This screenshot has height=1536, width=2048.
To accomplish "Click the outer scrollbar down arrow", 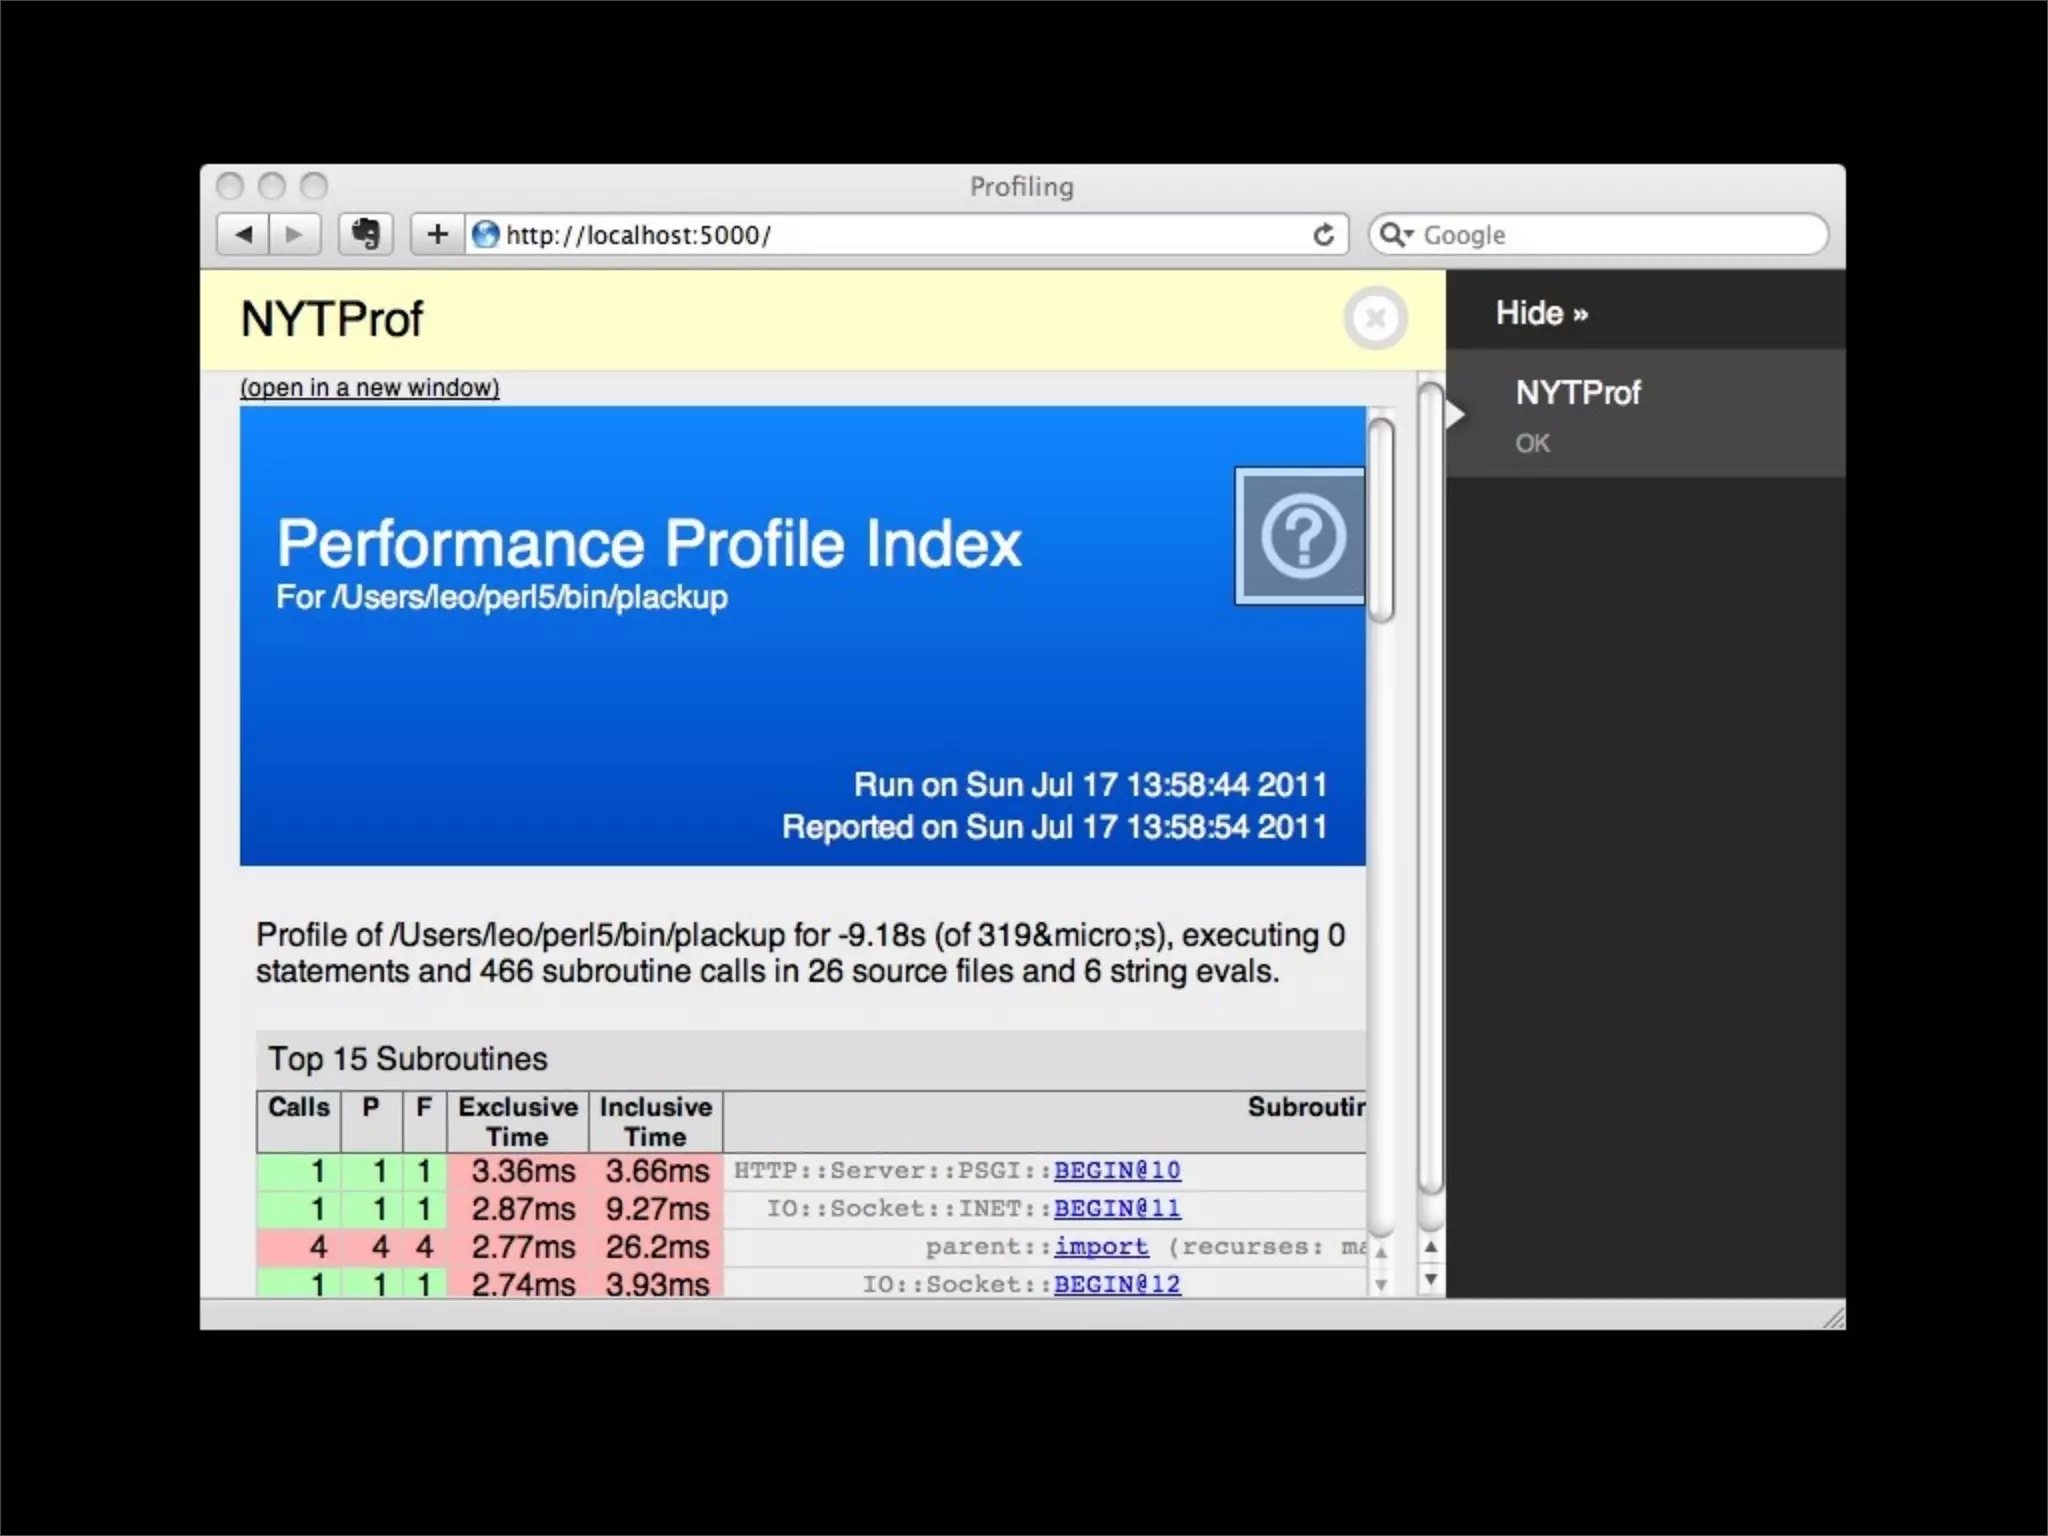I will 1431,1279.
